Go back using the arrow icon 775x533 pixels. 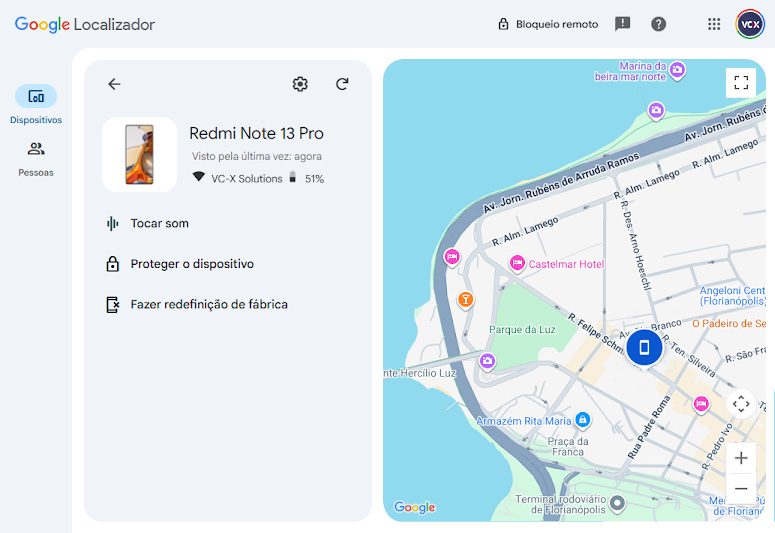[114, 84]
